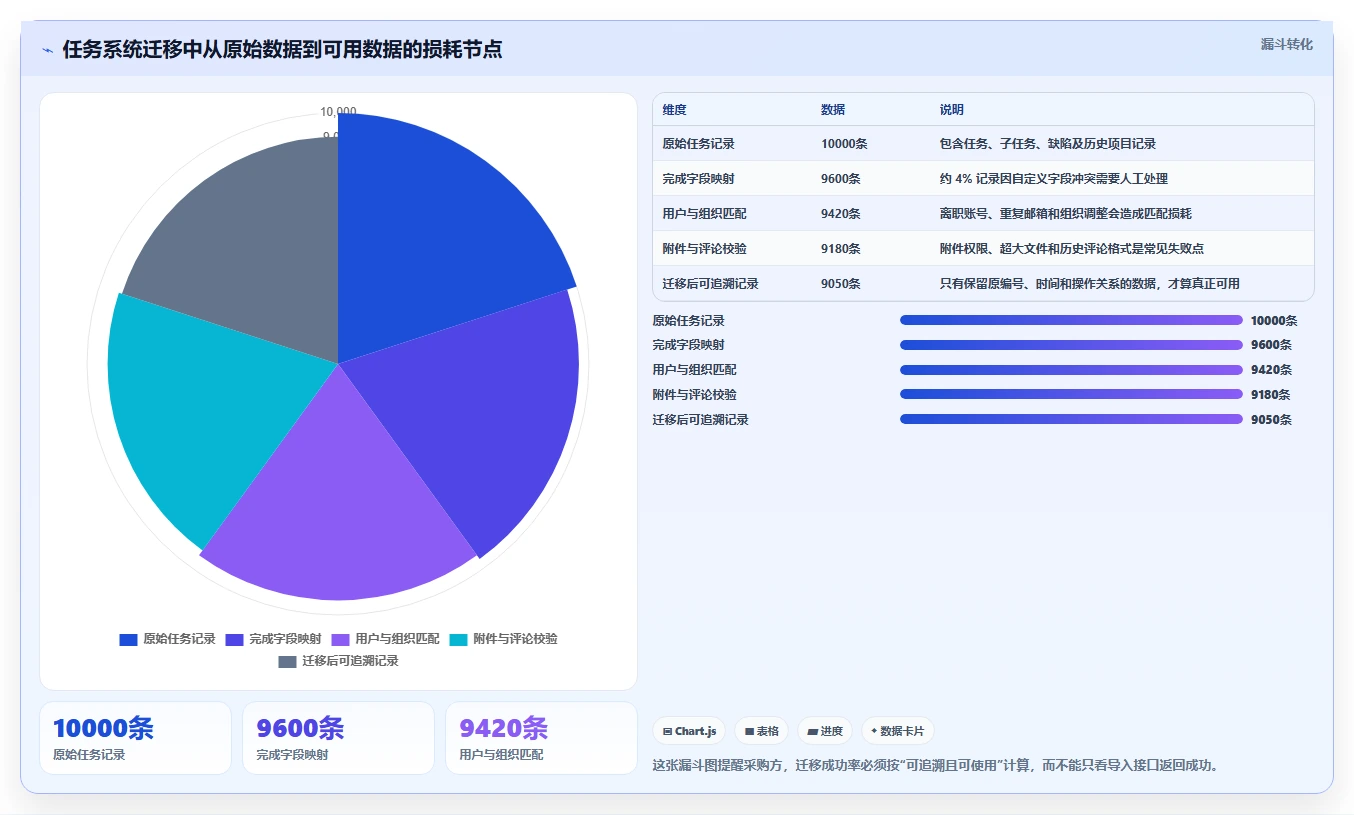This screenshot has width=1354, height=815.
Task: Click the 9420条 table cell
Action: point(841,214)
